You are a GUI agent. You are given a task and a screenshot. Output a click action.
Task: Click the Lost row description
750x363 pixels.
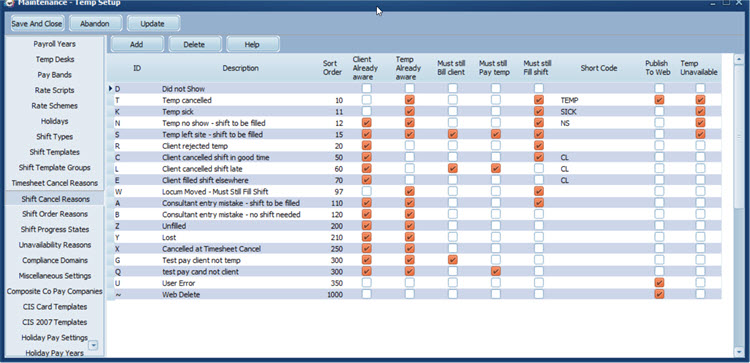(169, 237)
